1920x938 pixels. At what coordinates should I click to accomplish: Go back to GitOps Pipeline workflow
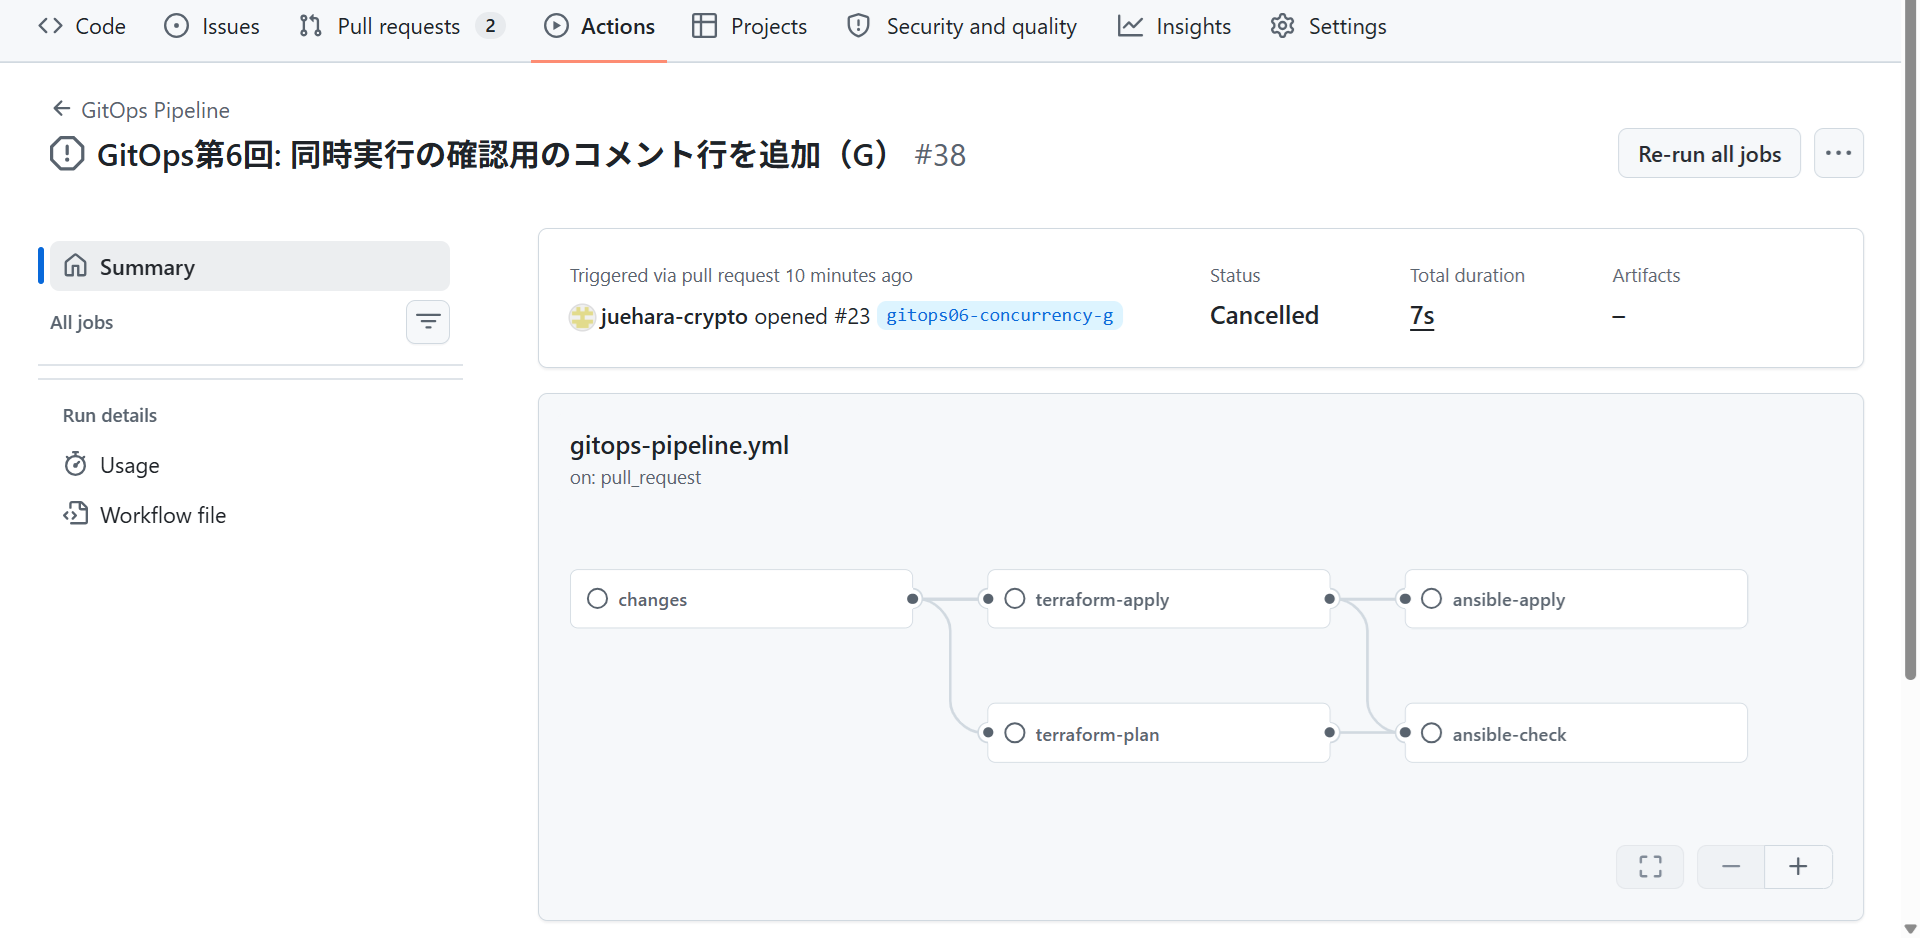coord(141,110)
